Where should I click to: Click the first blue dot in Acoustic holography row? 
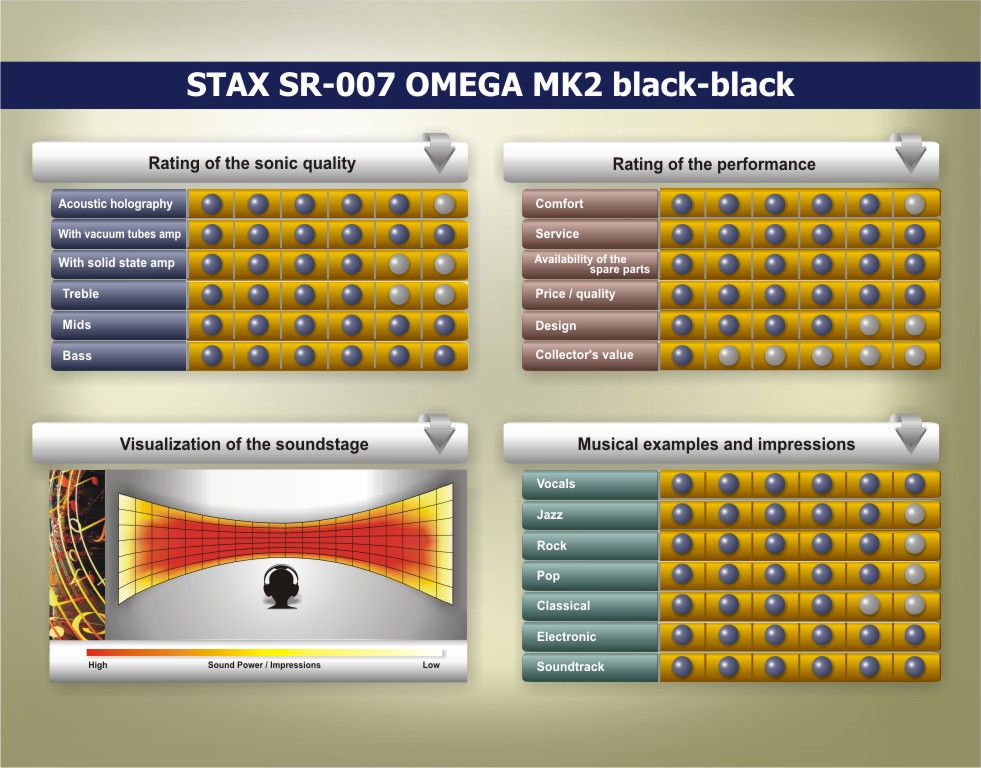click(211, 204)
